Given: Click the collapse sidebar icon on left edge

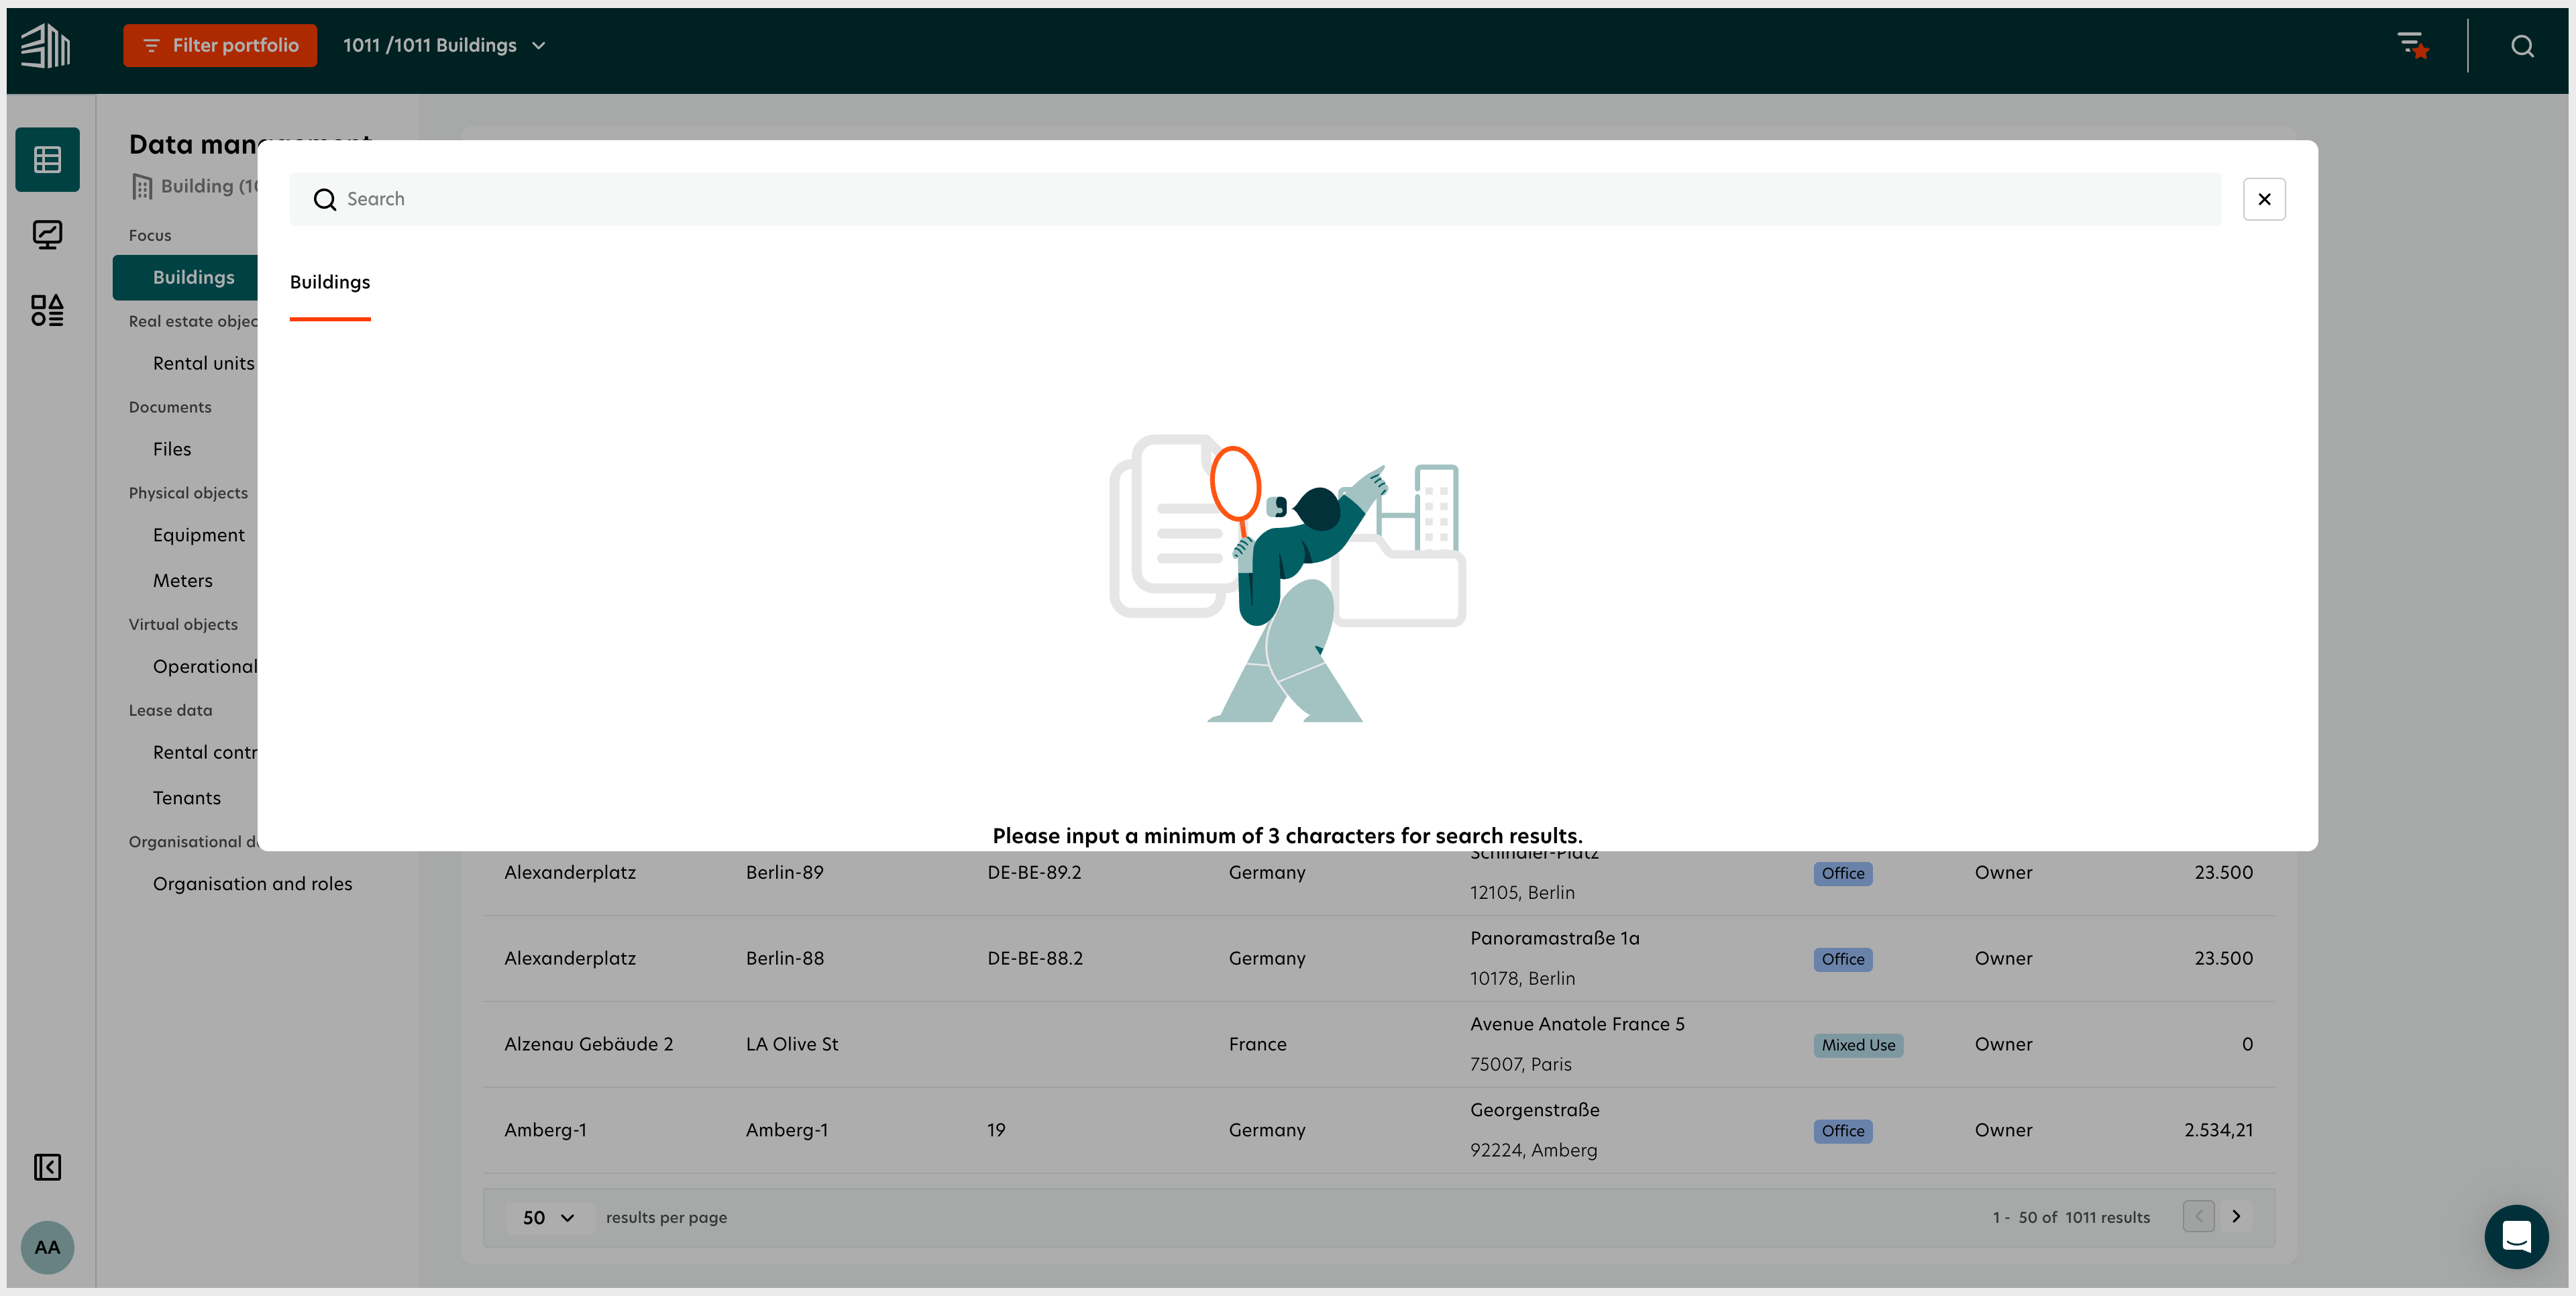Looking at the screenshot, I should tap(46, 1167).
